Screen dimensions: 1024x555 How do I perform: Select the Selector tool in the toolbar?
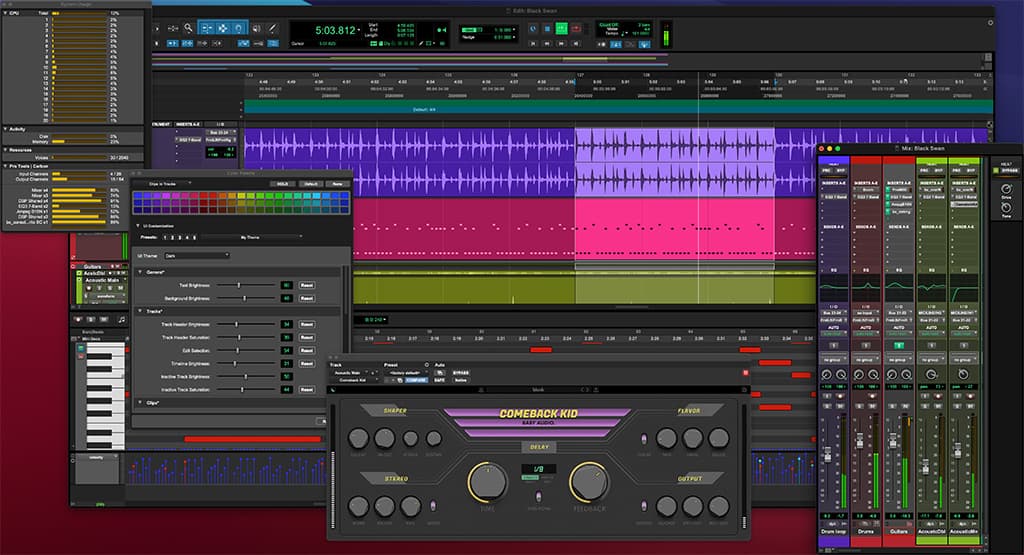[223, 28]
